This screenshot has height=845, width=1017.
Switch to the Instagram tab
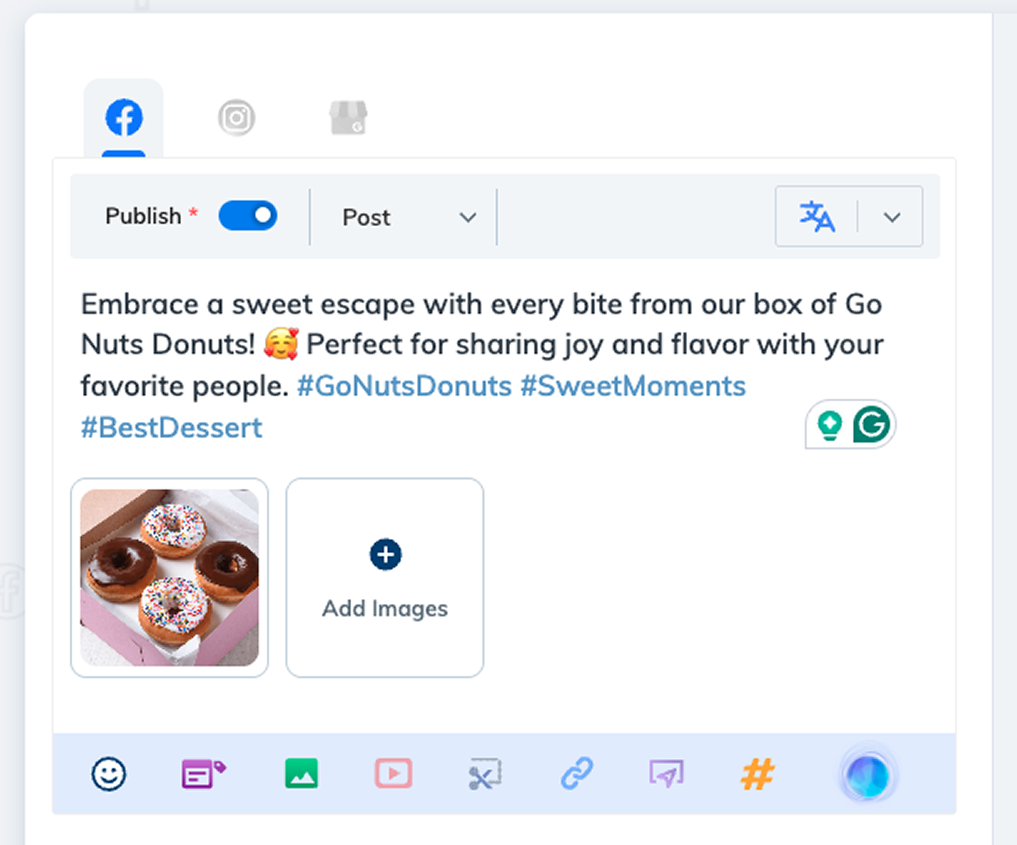[x=237, y=119]
